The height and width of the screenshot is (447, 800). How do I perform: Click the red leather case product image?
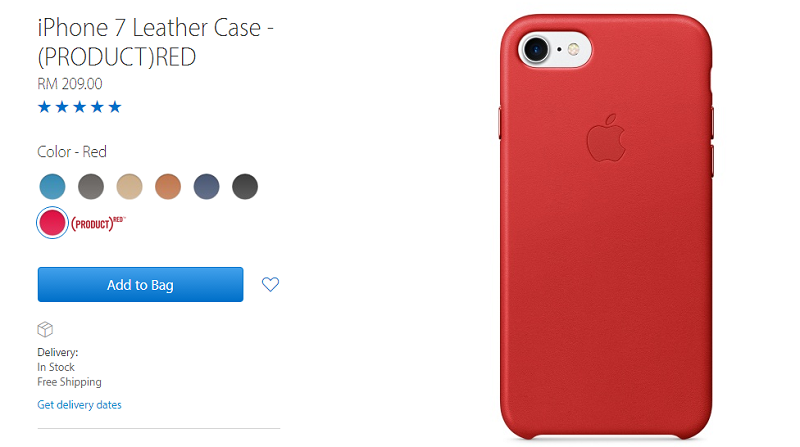606,227
